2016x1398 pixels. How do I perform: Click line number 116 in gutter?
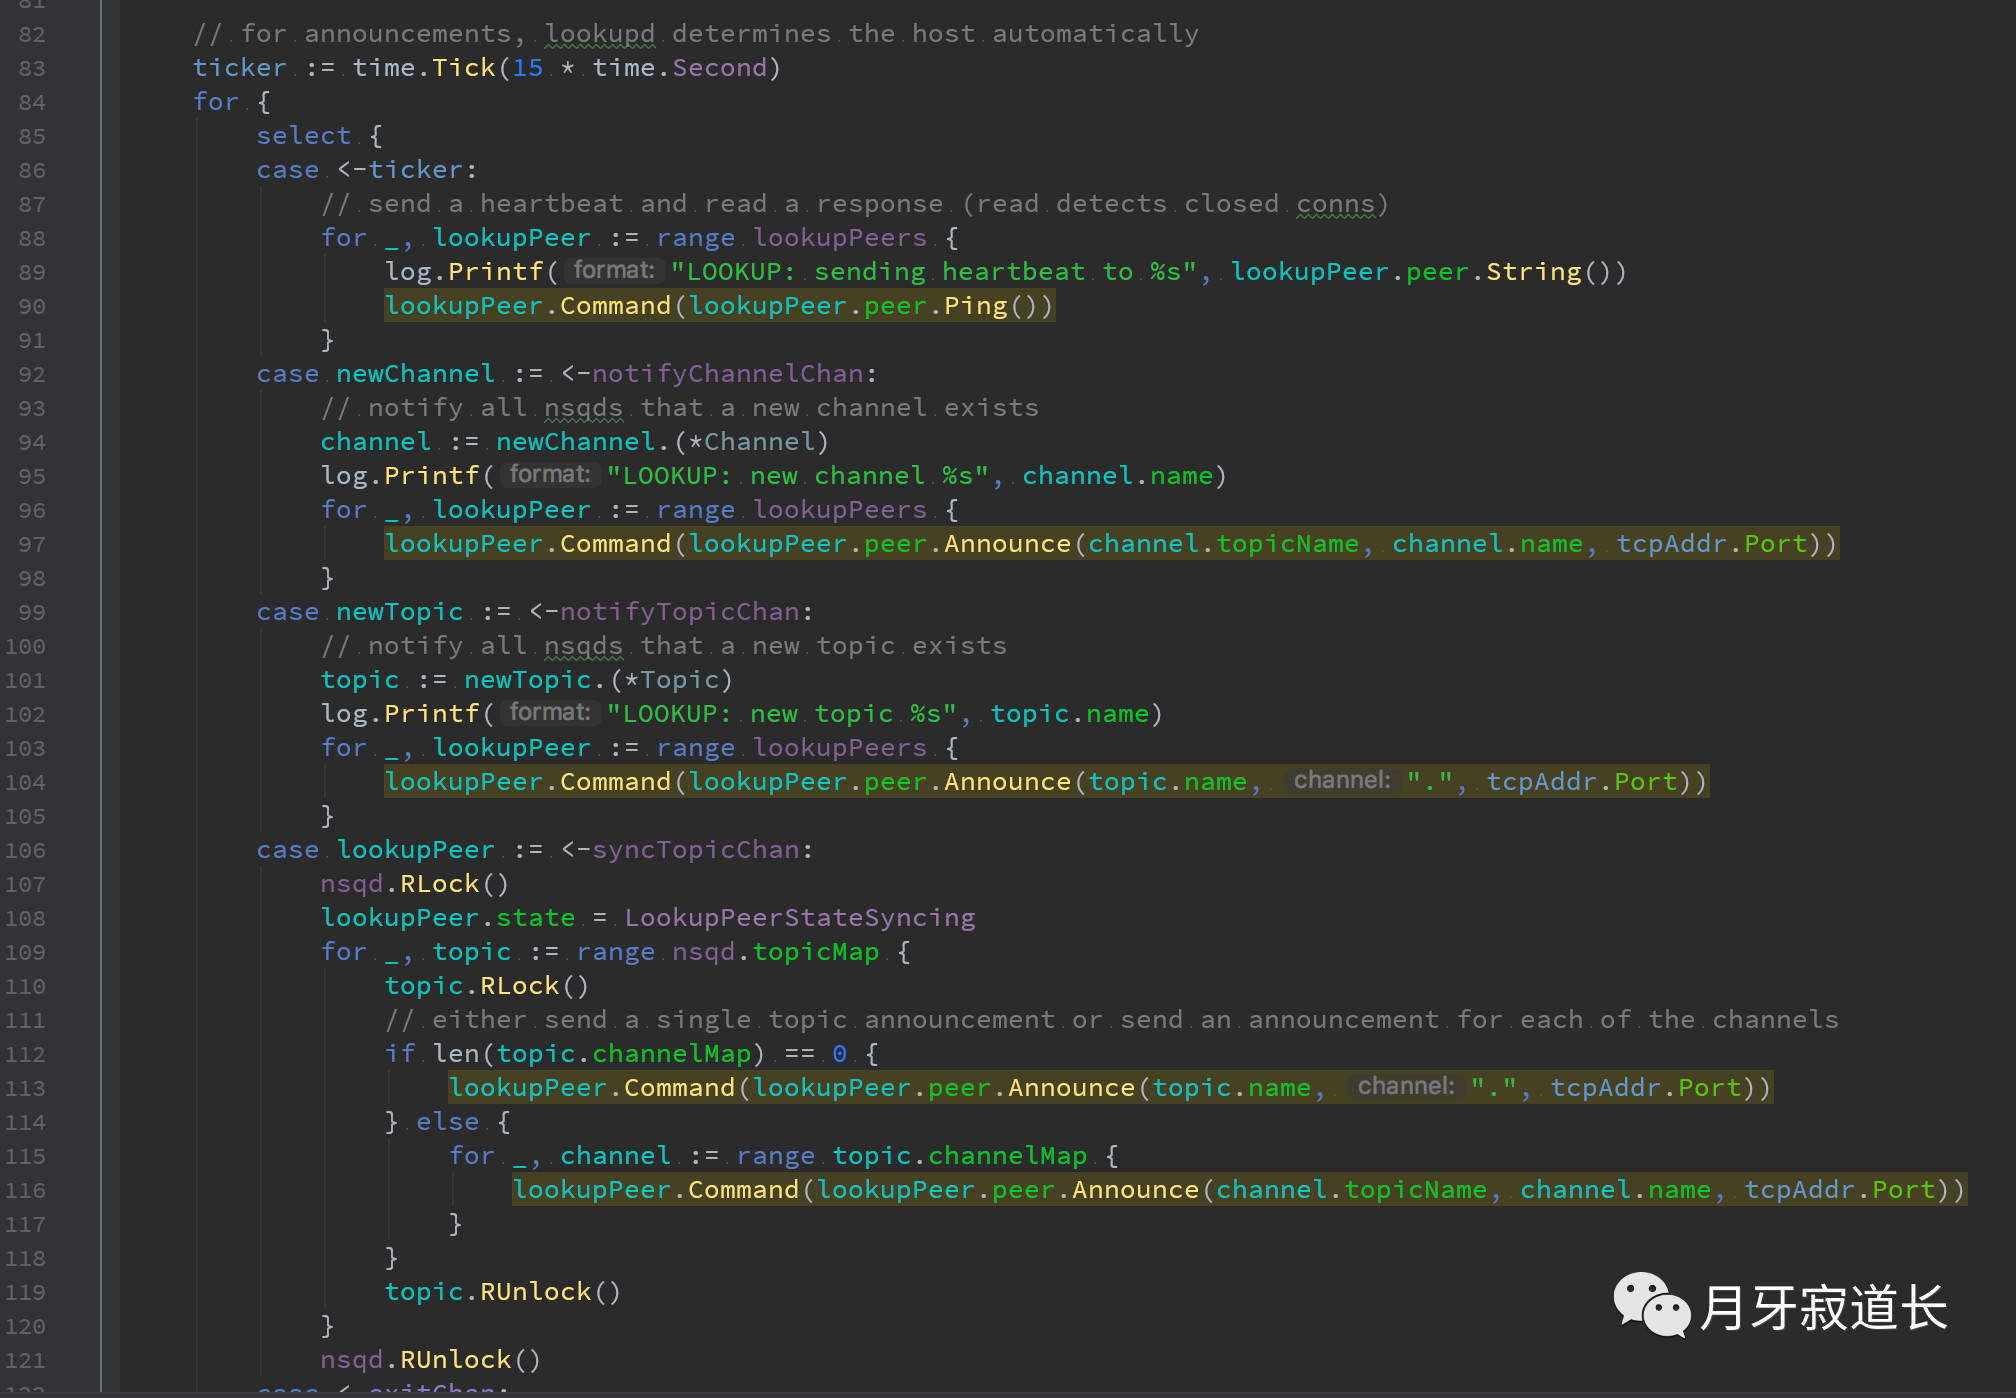(26, 1191)
